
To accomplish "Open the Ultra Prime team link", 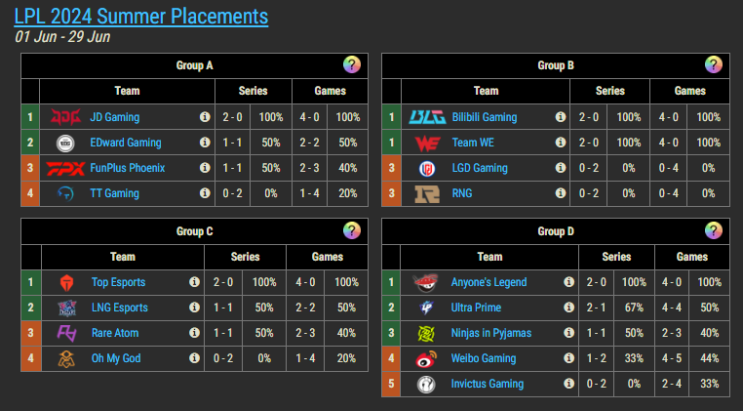I will tap(476, 308).
